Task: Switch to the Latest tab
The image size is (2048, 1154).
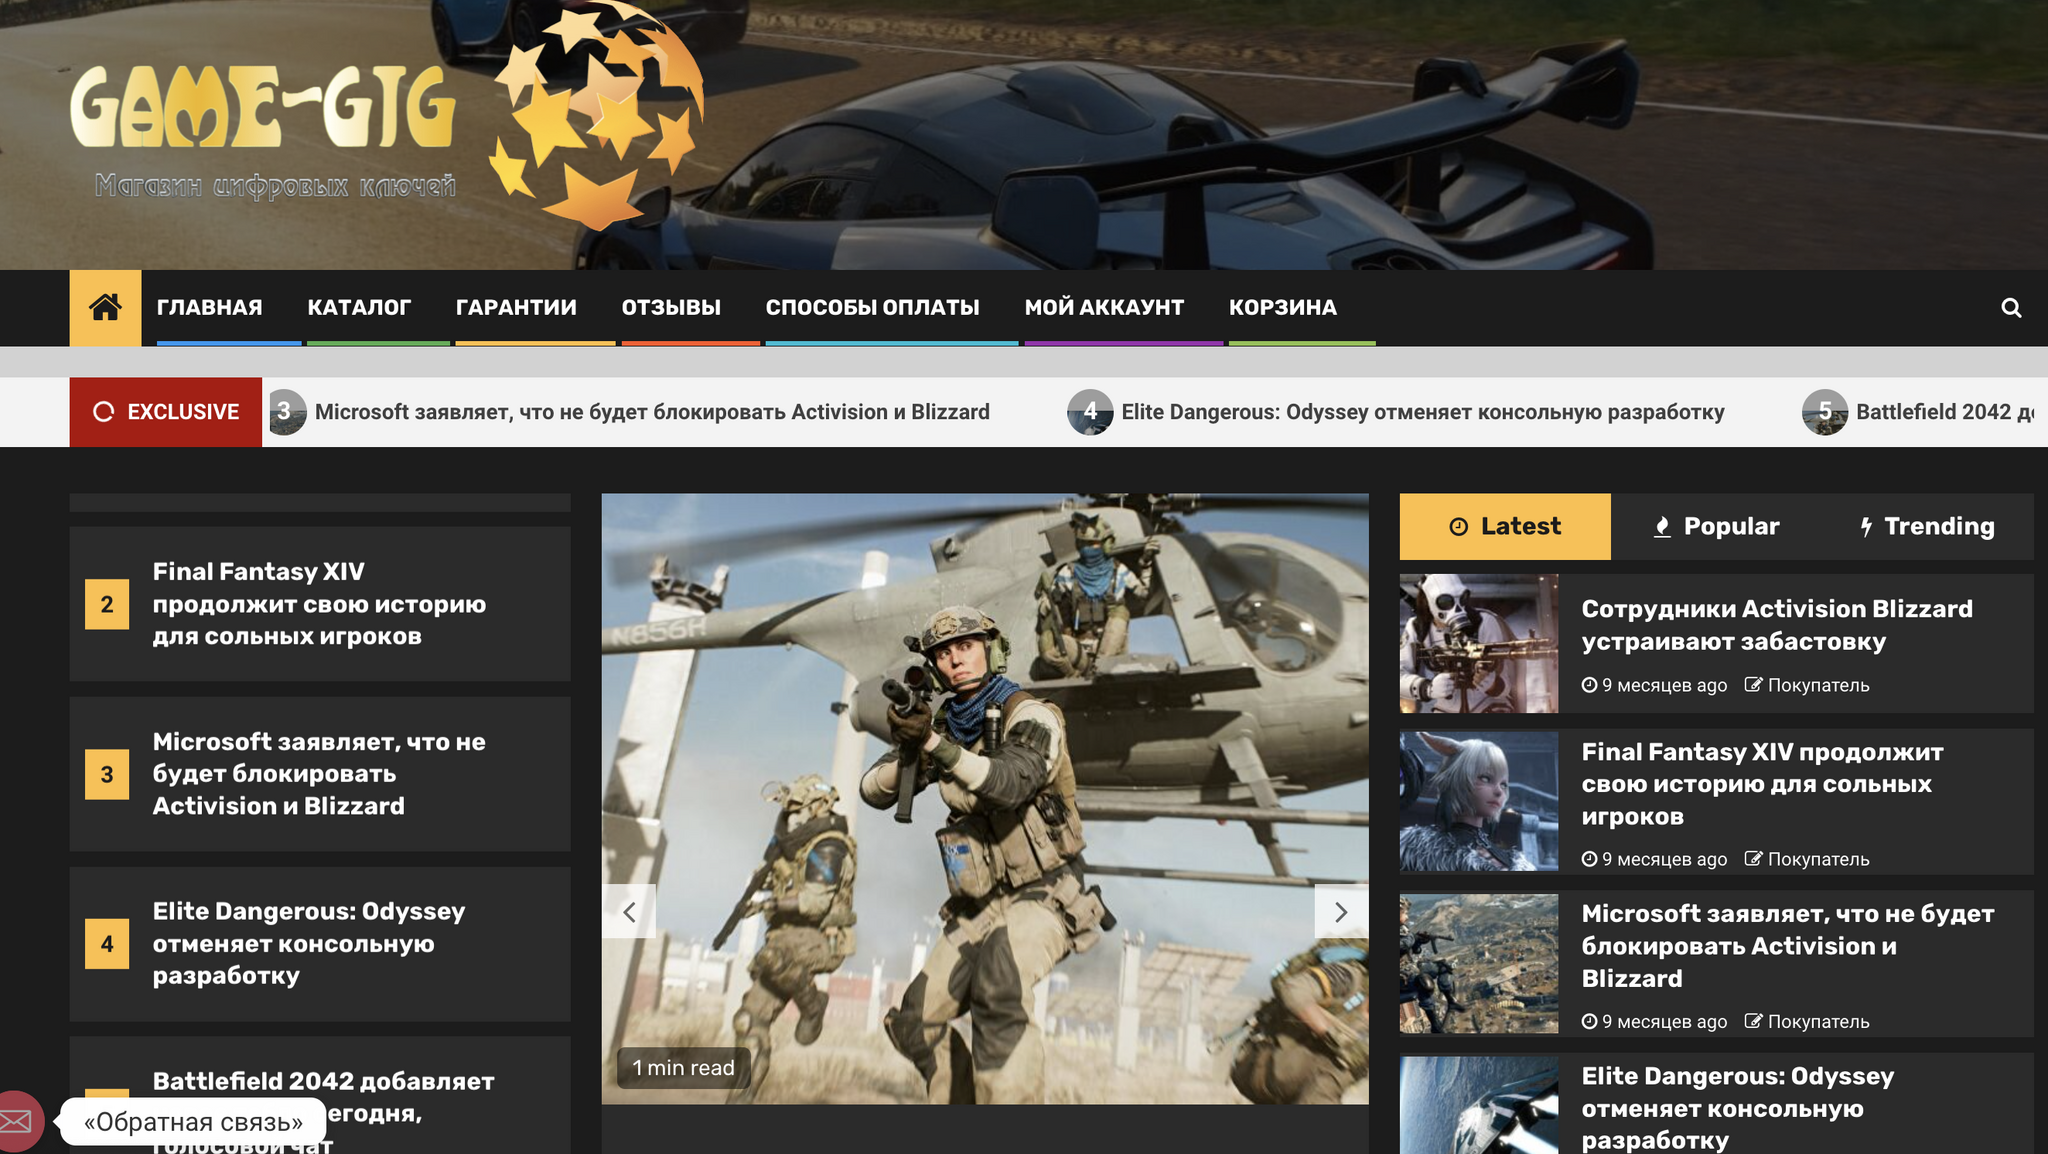Action: click(x=1505, y=526)
